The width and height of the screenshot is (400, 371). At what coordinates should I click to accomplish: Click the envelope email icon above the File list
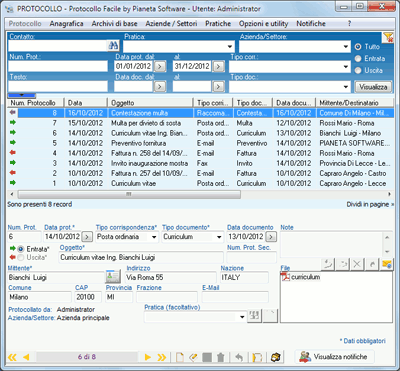point(386,264)
